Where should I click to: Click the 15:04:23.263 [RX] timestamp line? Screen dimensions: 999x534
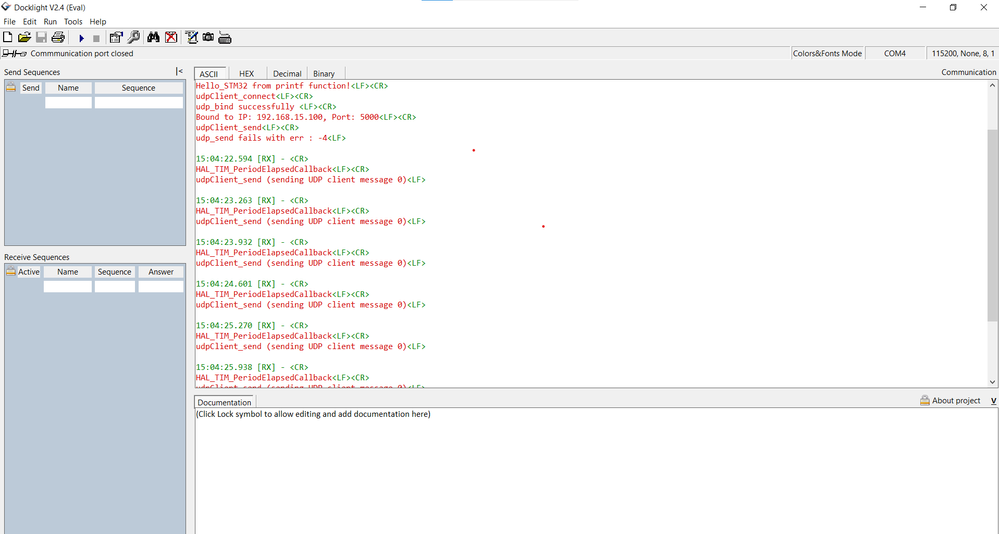(x=252, y=200)
